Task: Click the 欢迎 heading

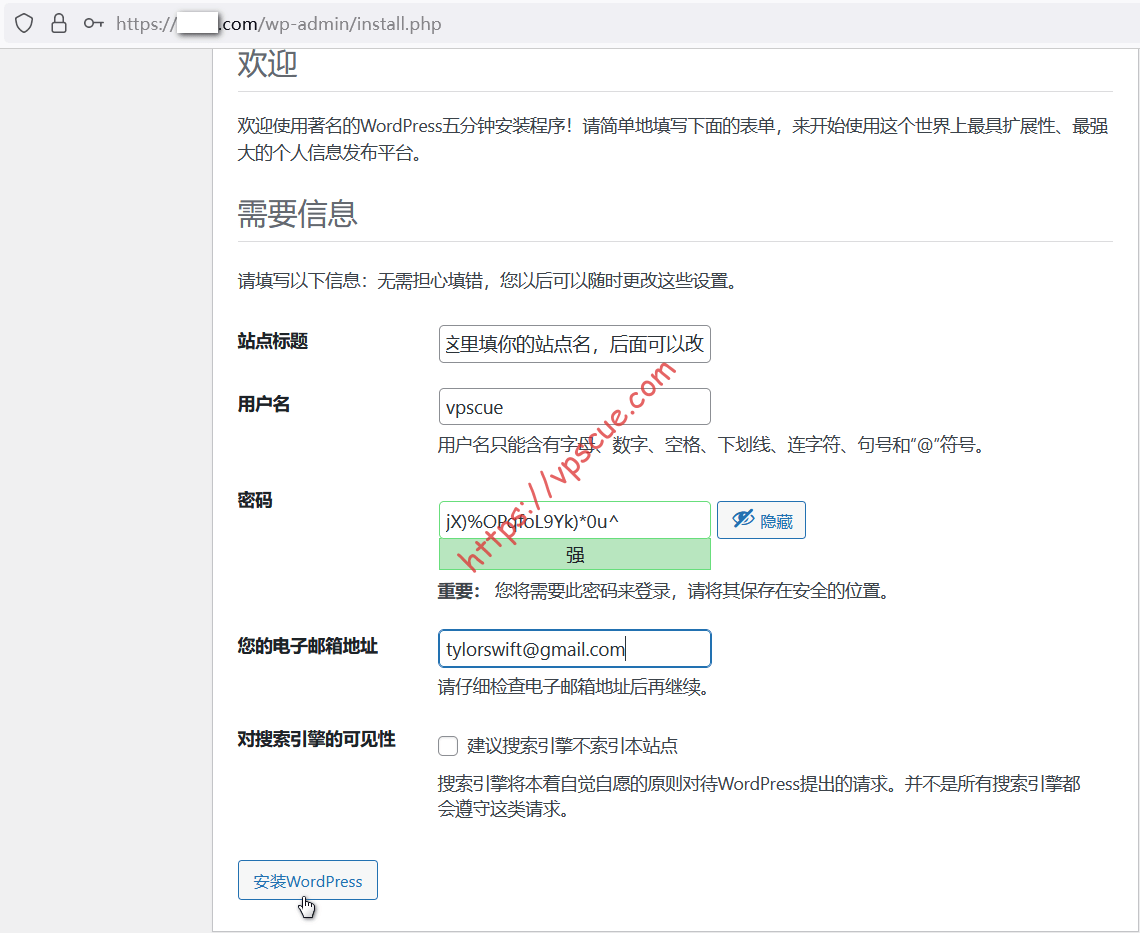Action: coord(268,63)
